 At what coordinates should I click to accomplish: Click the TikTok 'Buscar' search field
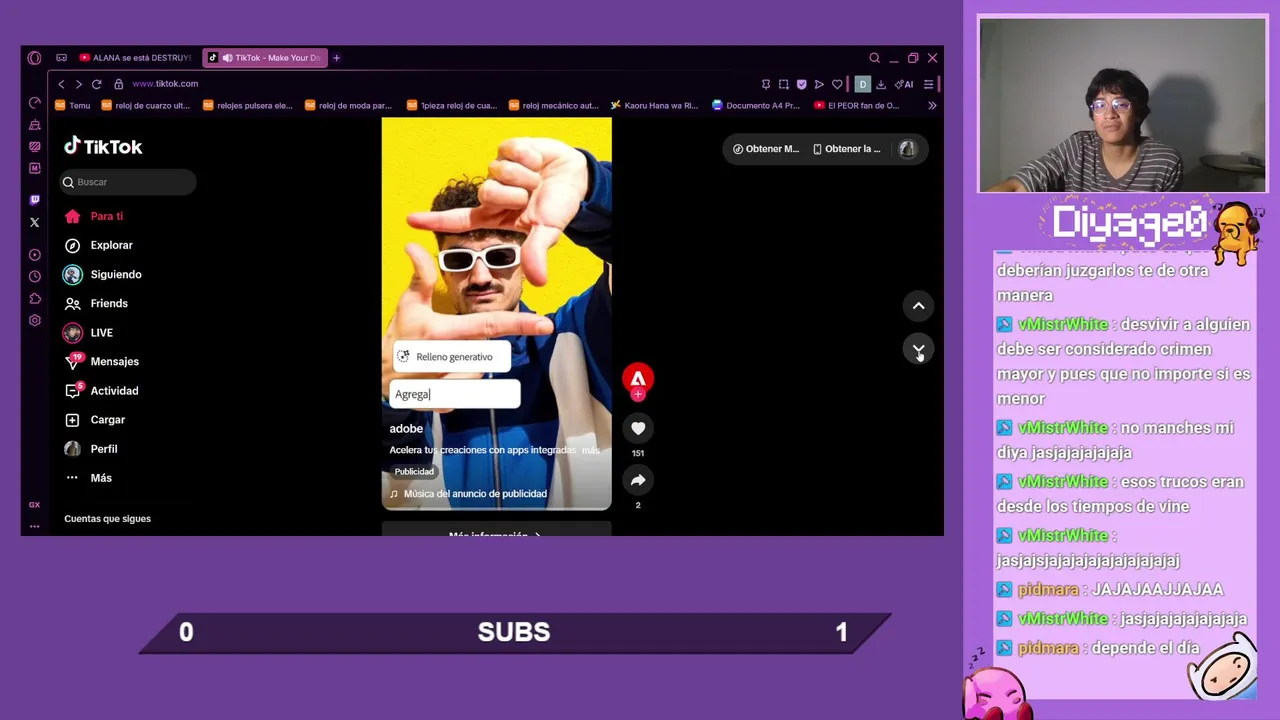[128, 182]
